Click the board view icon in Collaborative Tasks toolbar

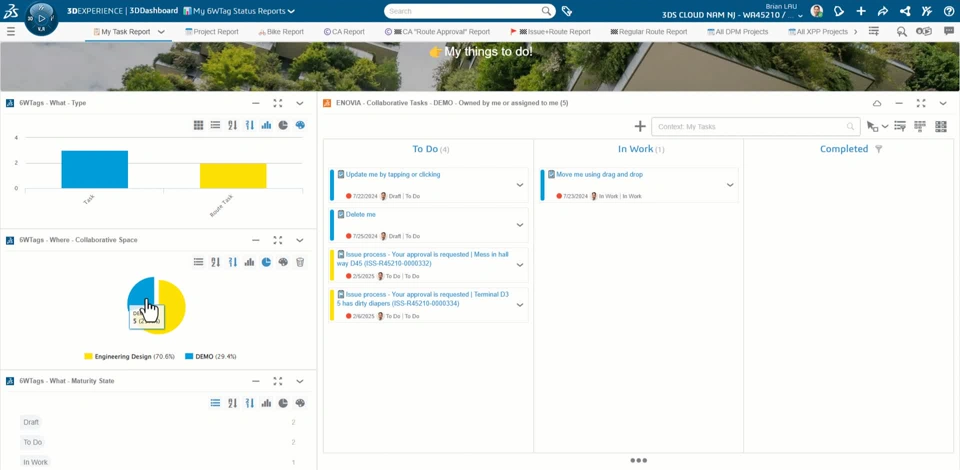(920, 126)
